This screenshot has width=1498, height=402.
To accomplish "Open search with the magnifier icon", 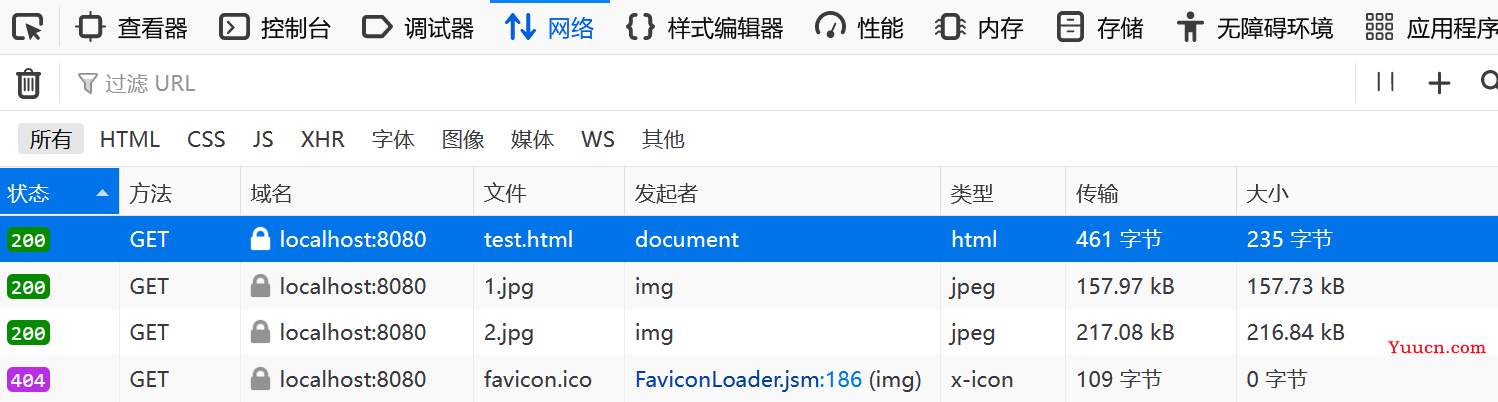I will click(x=1488, y=82).
